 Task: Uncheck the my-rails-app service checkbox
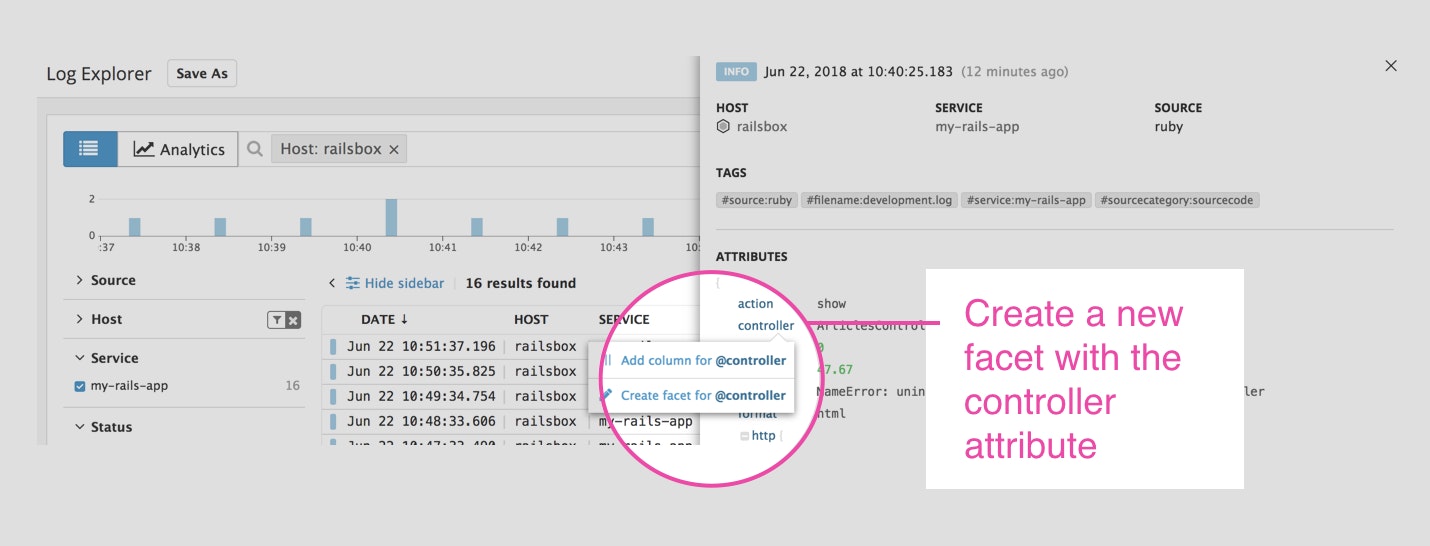point(80,386)
